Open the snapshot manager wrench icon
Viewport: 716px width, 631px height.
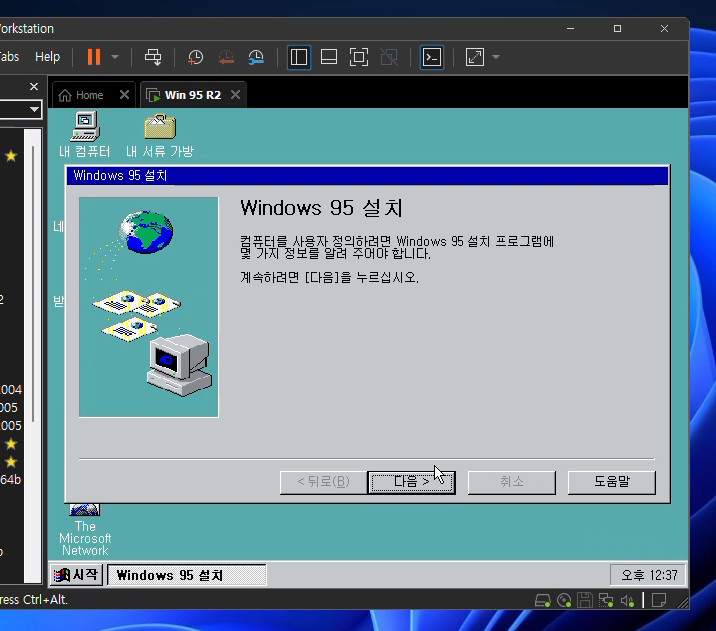click(256, 57)
